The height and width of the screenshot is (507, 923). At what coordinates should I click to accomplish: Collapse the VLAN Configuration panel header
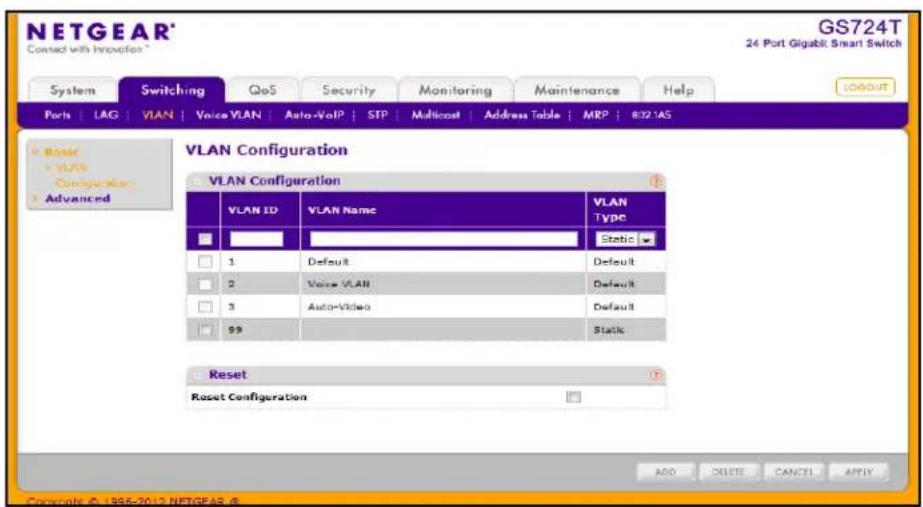(x=198, y=181)
